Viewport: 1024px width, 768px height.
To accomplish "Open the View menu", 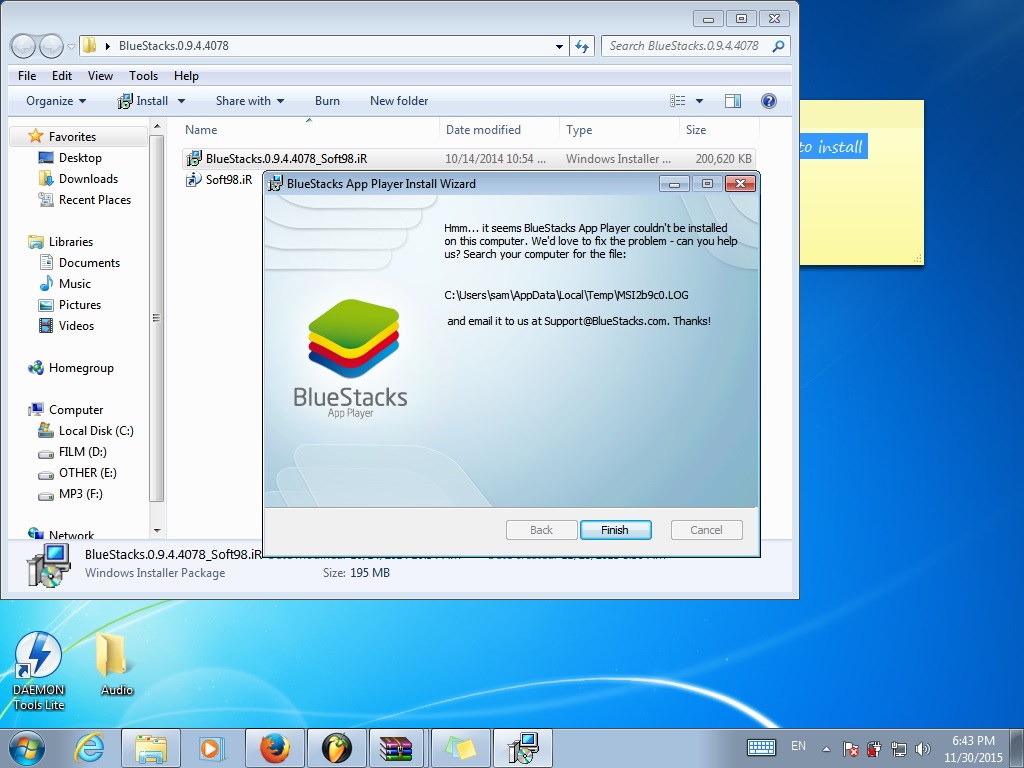I will tap(100, 76).
